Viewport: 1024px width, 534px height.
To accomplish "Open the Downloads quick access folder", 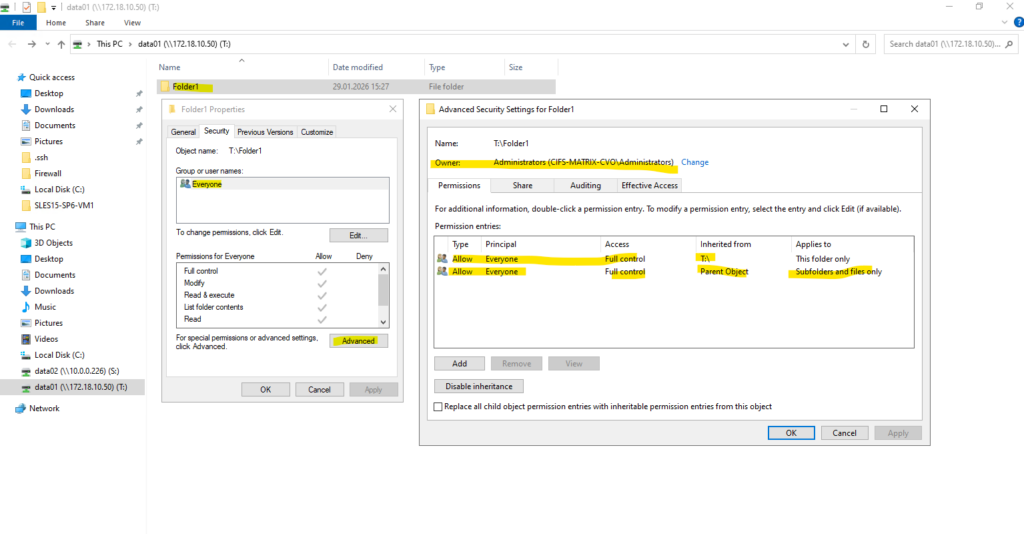I will pos(54,109).
